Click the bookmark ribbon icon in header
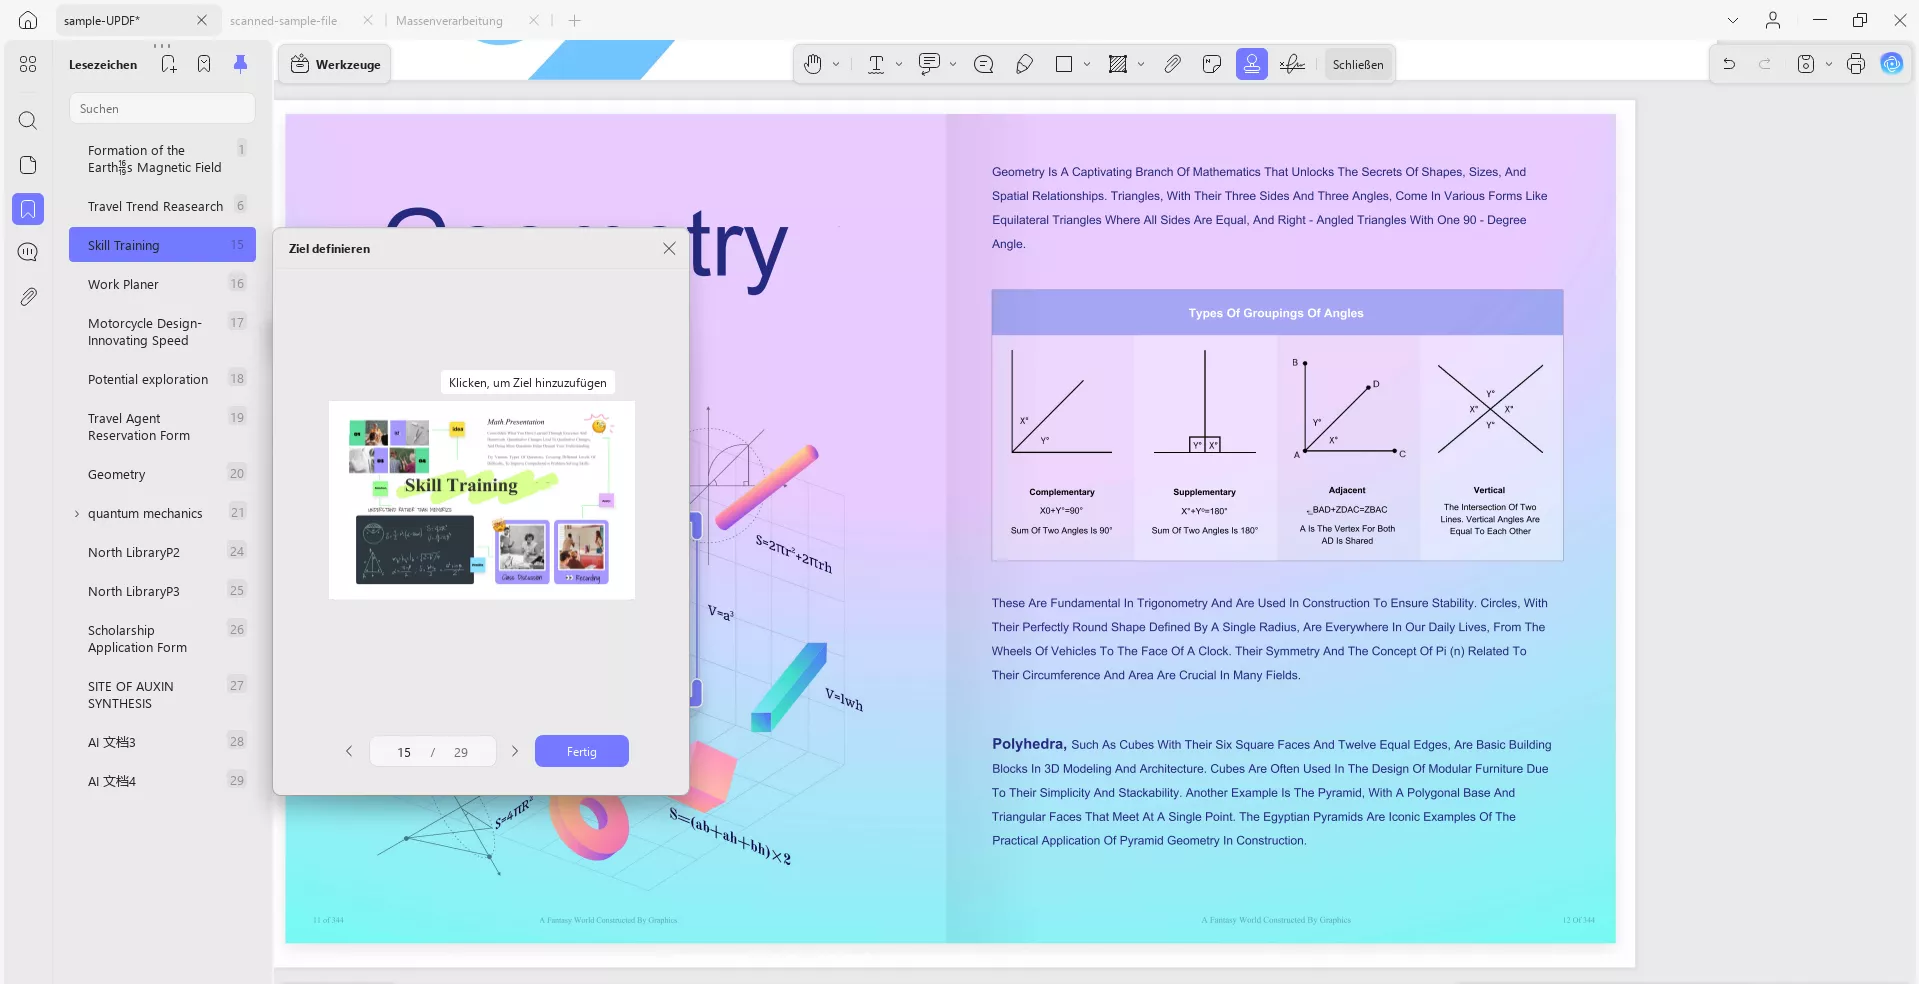 [x=204, y=64]
